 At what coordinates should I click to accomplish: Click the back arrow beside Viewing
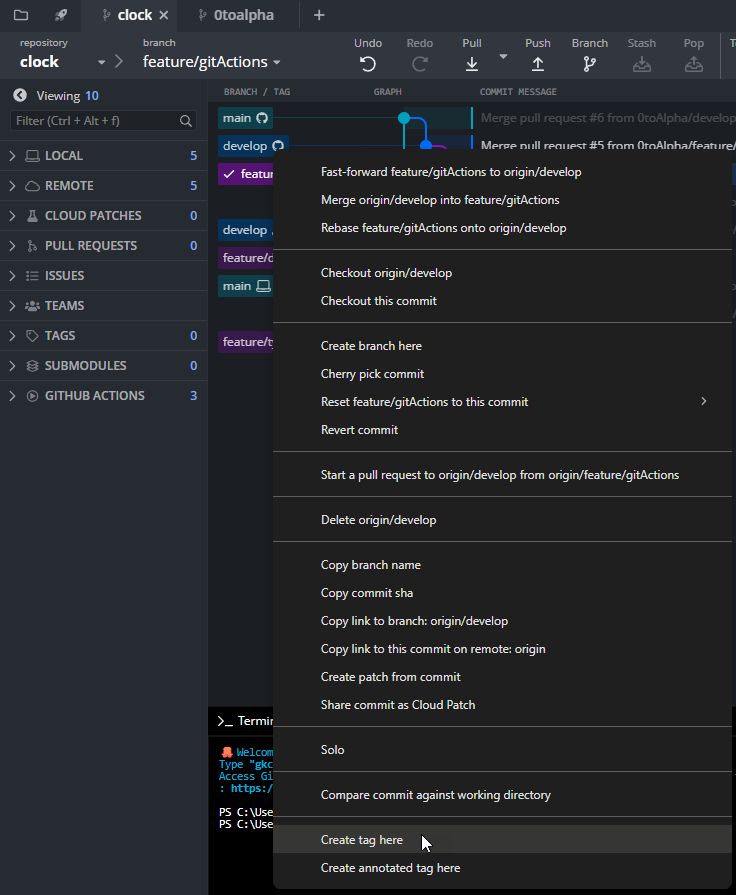(x=19, y=96)
